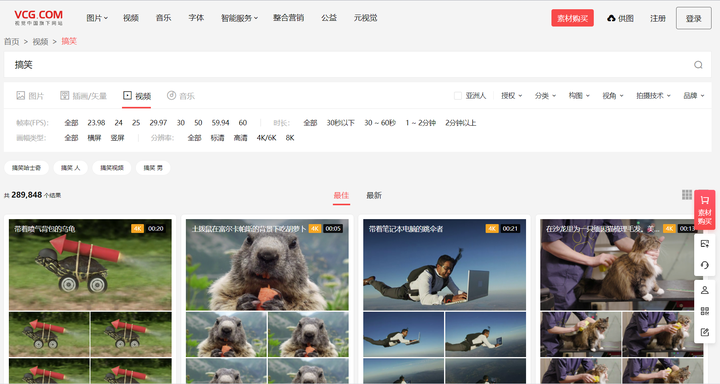Open 字体 in the top navigation
720x384 pixels.
tap(196, 18)
